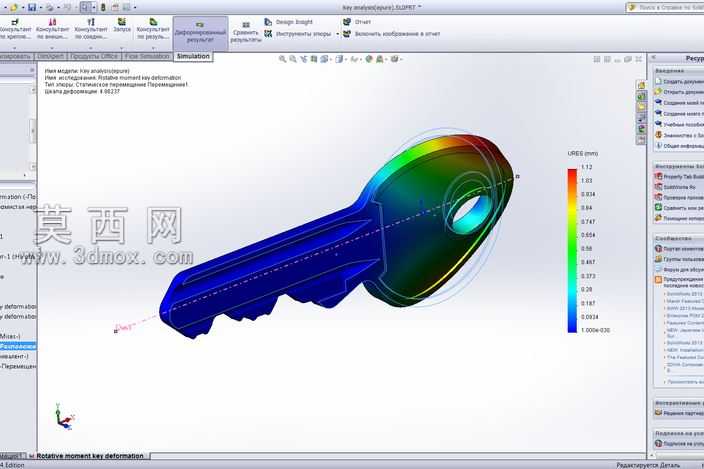The image size is (704, 469).
Task: Click the Save icon in the quick access bar
Action: click(31, 7)
